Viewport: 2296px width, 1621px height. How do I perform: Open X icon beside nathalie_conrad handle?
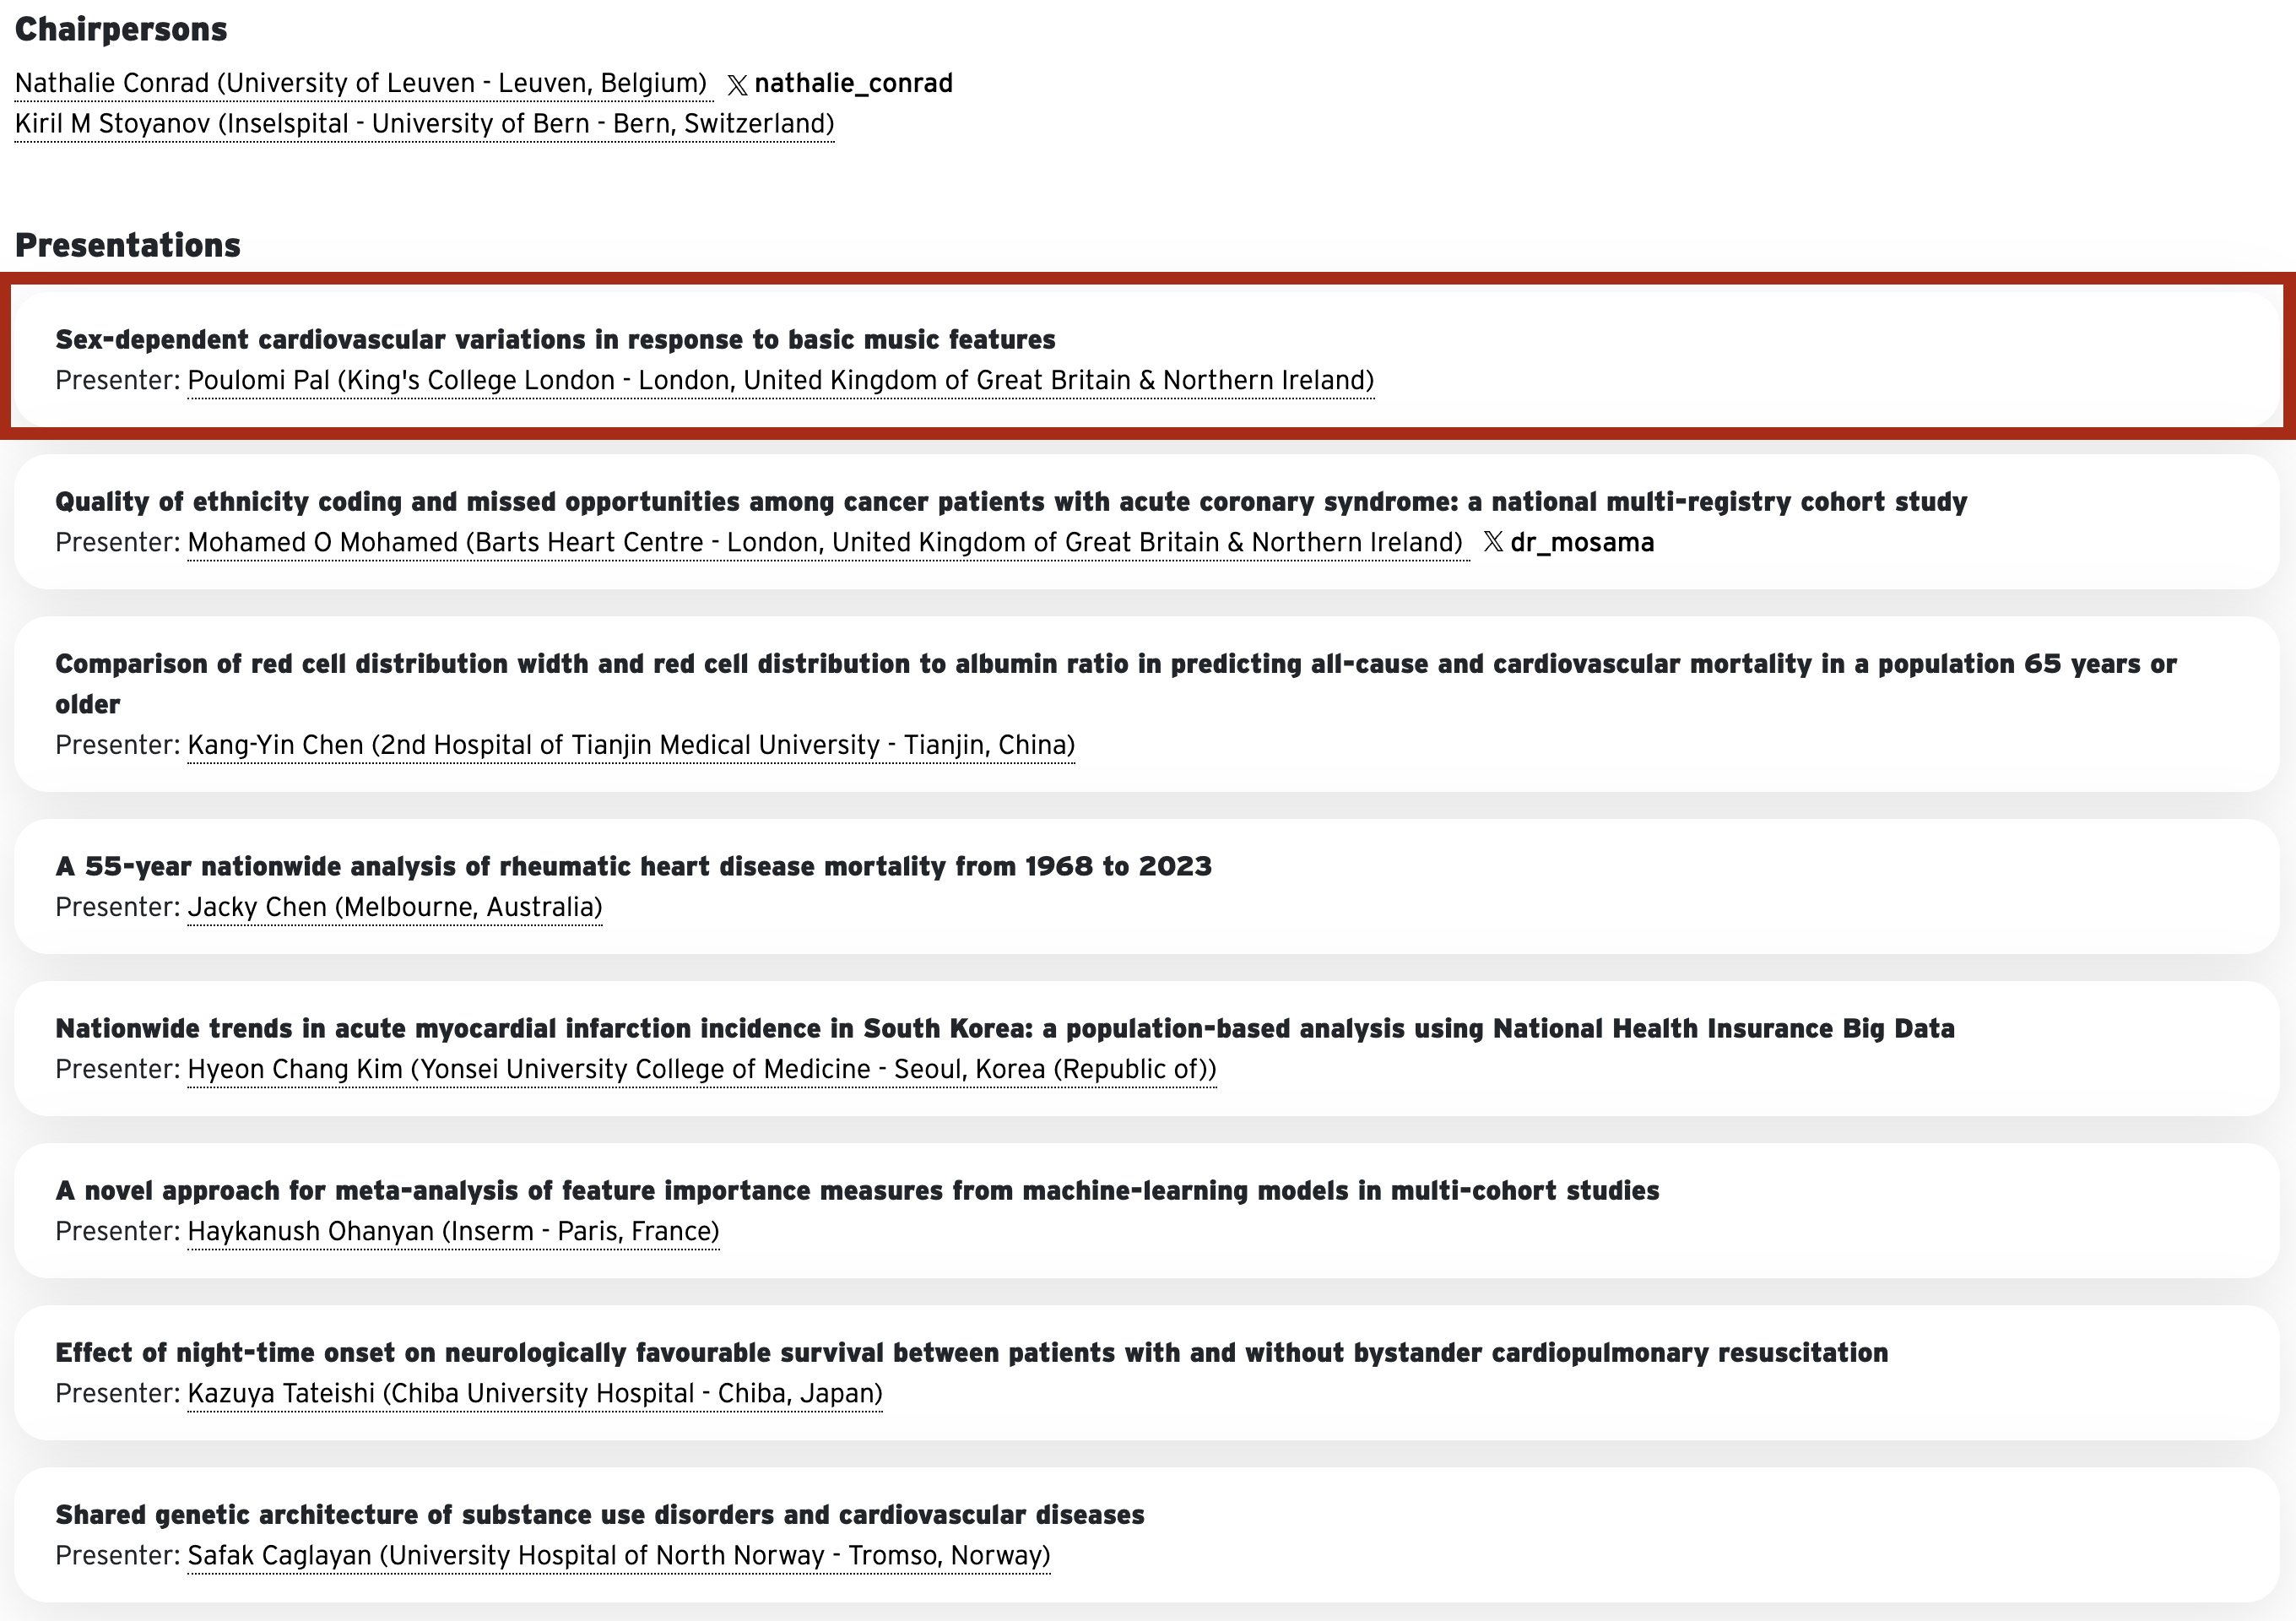737,85
